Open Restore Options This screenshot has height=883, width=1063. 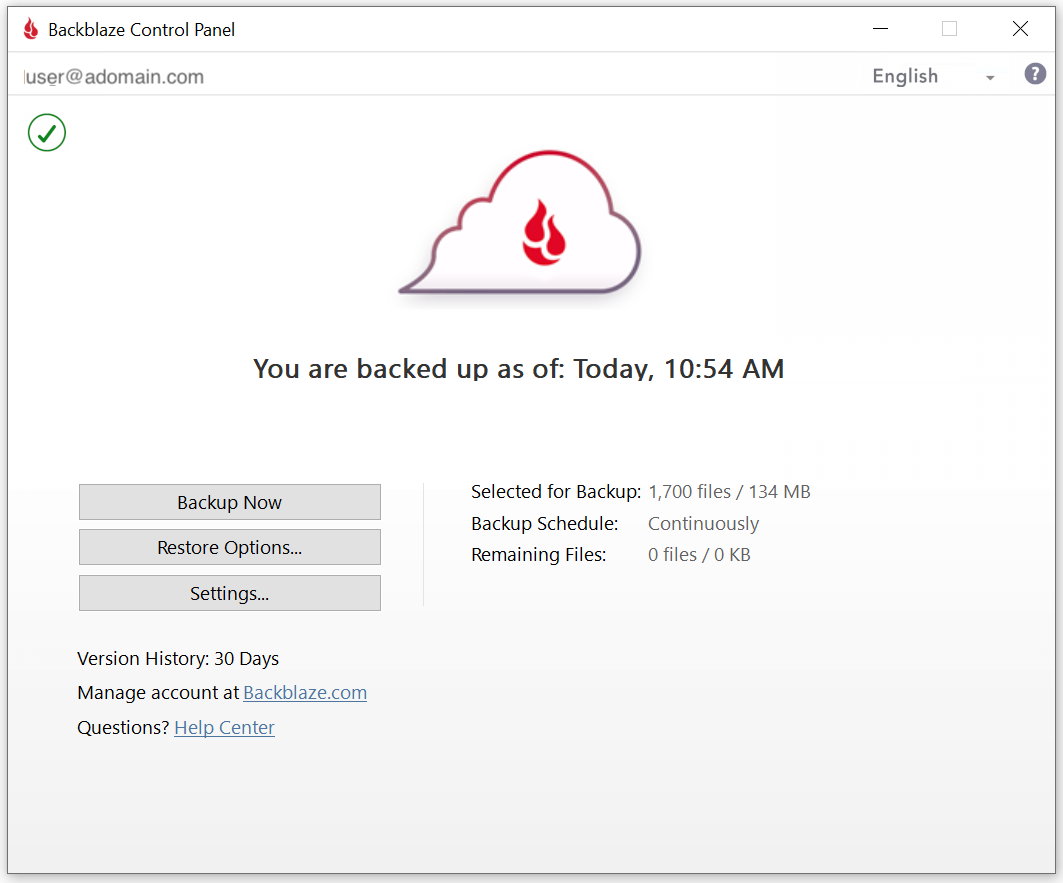tap(230, 547)
